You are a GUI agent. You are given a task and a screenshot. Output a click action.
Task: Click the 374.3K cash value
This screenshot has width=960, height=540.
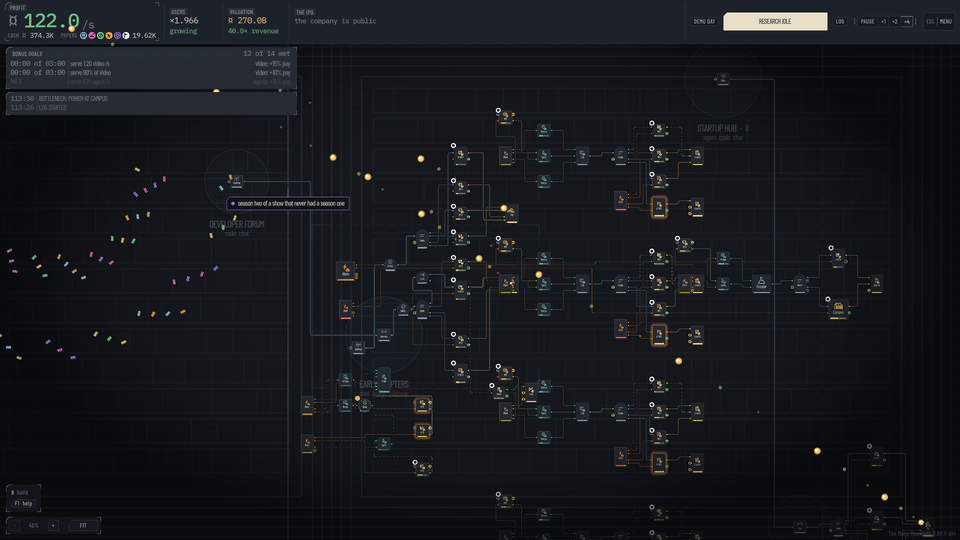(x=42, y=36)
